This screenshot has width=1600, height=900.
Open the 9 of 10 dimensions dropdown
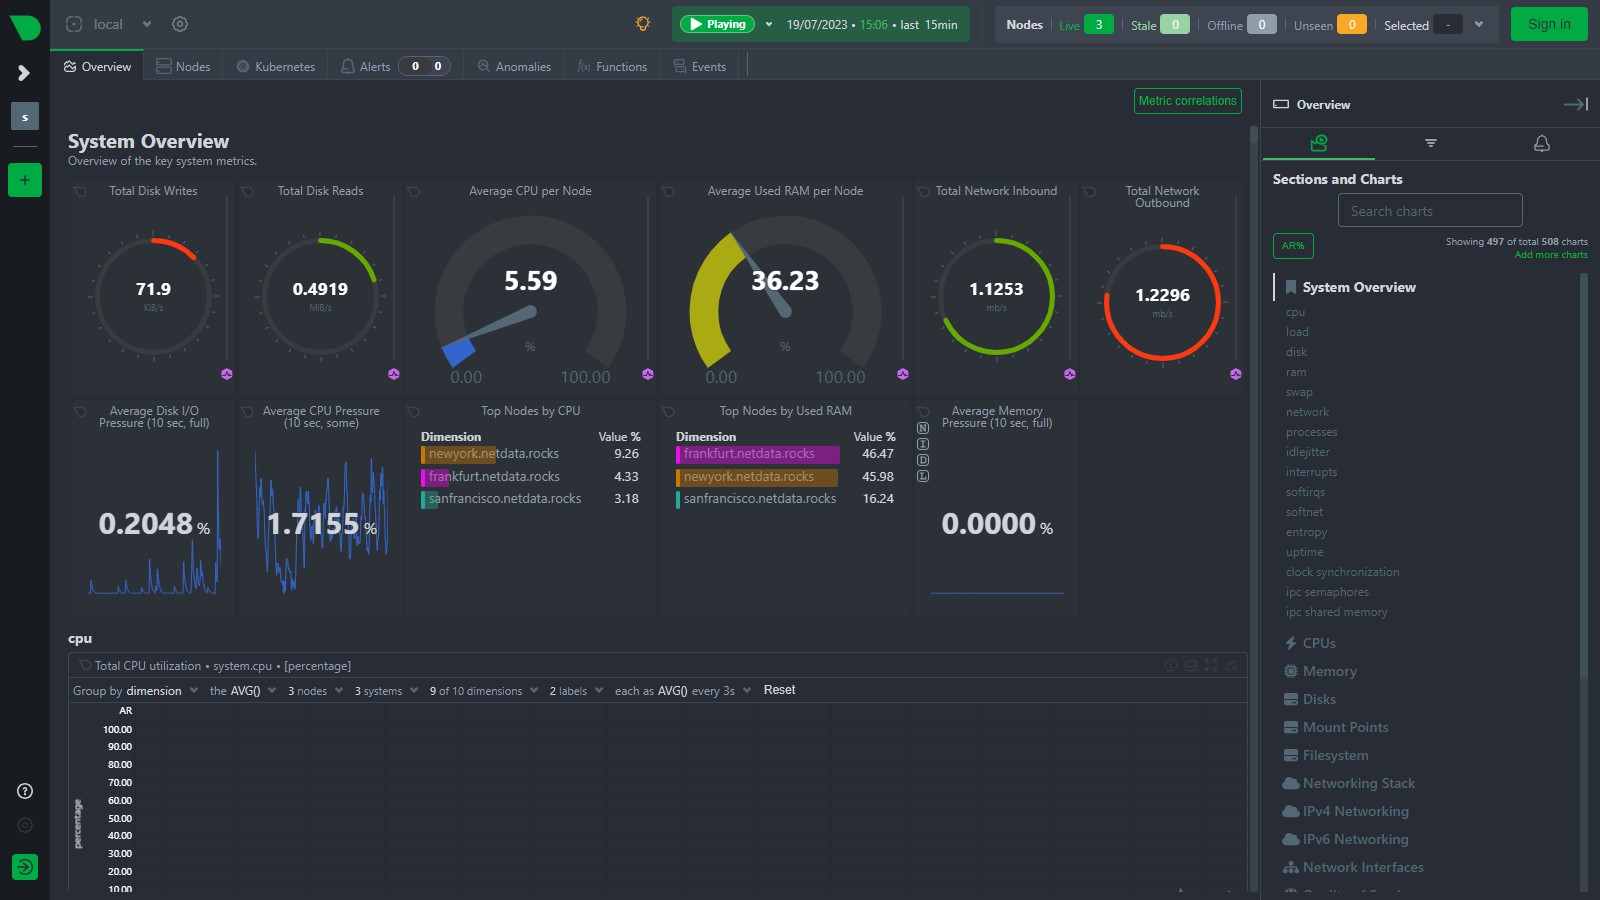484,691
